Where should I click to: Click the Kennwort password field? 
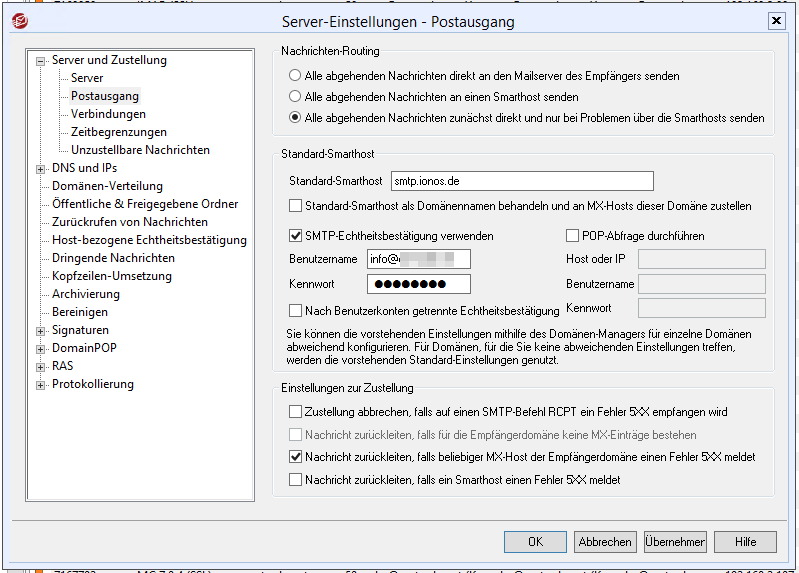coord(419,284)
